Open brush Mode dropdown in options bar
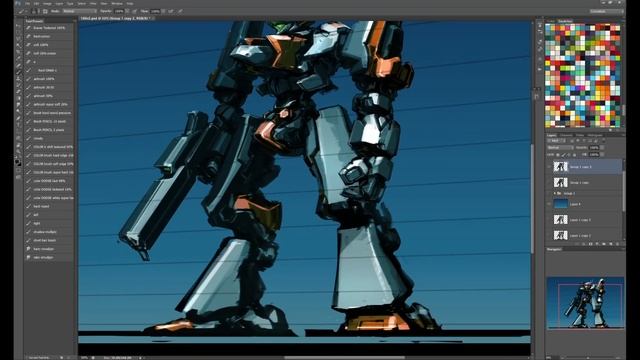 pyautogui.click(x=80, y=11)
